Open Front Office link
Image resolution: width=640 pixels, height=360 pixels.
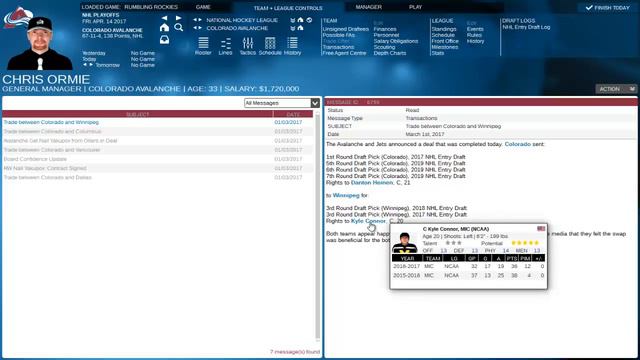tap(445, 41)
